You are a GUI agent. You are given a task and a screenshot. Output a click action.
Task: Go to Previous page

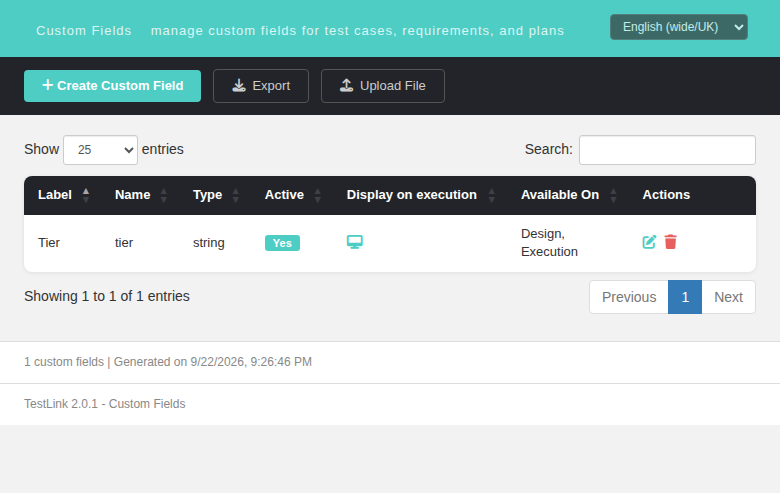(629, 297)
